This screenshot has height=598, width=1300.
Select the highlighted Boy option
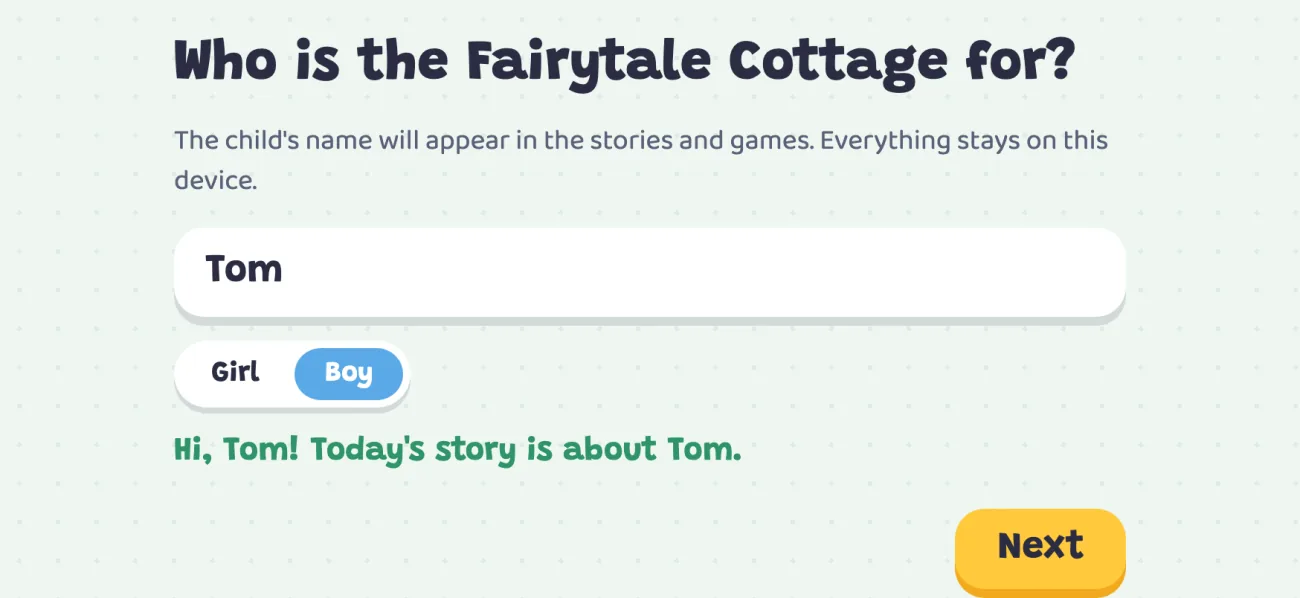348,374
